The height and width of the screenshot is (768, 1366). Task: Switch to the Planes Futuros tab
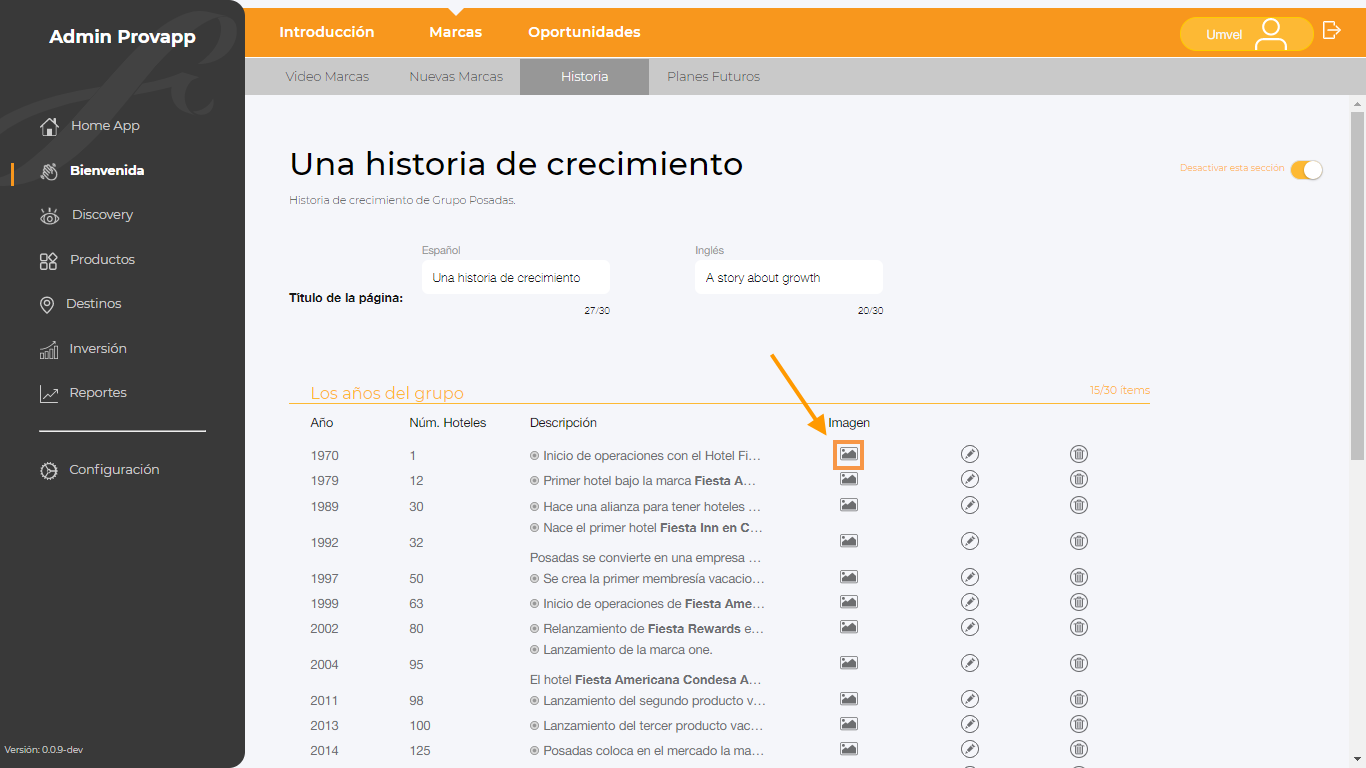[x=714, y=76]
